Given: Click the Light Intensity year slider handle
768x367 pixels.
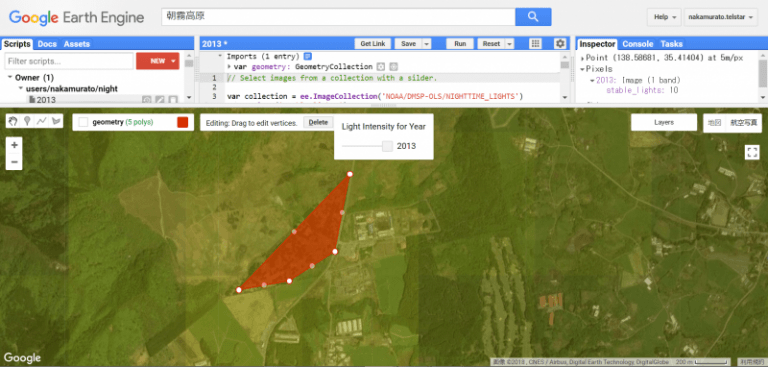Looking at the screenshot, I should pos(387,146).
